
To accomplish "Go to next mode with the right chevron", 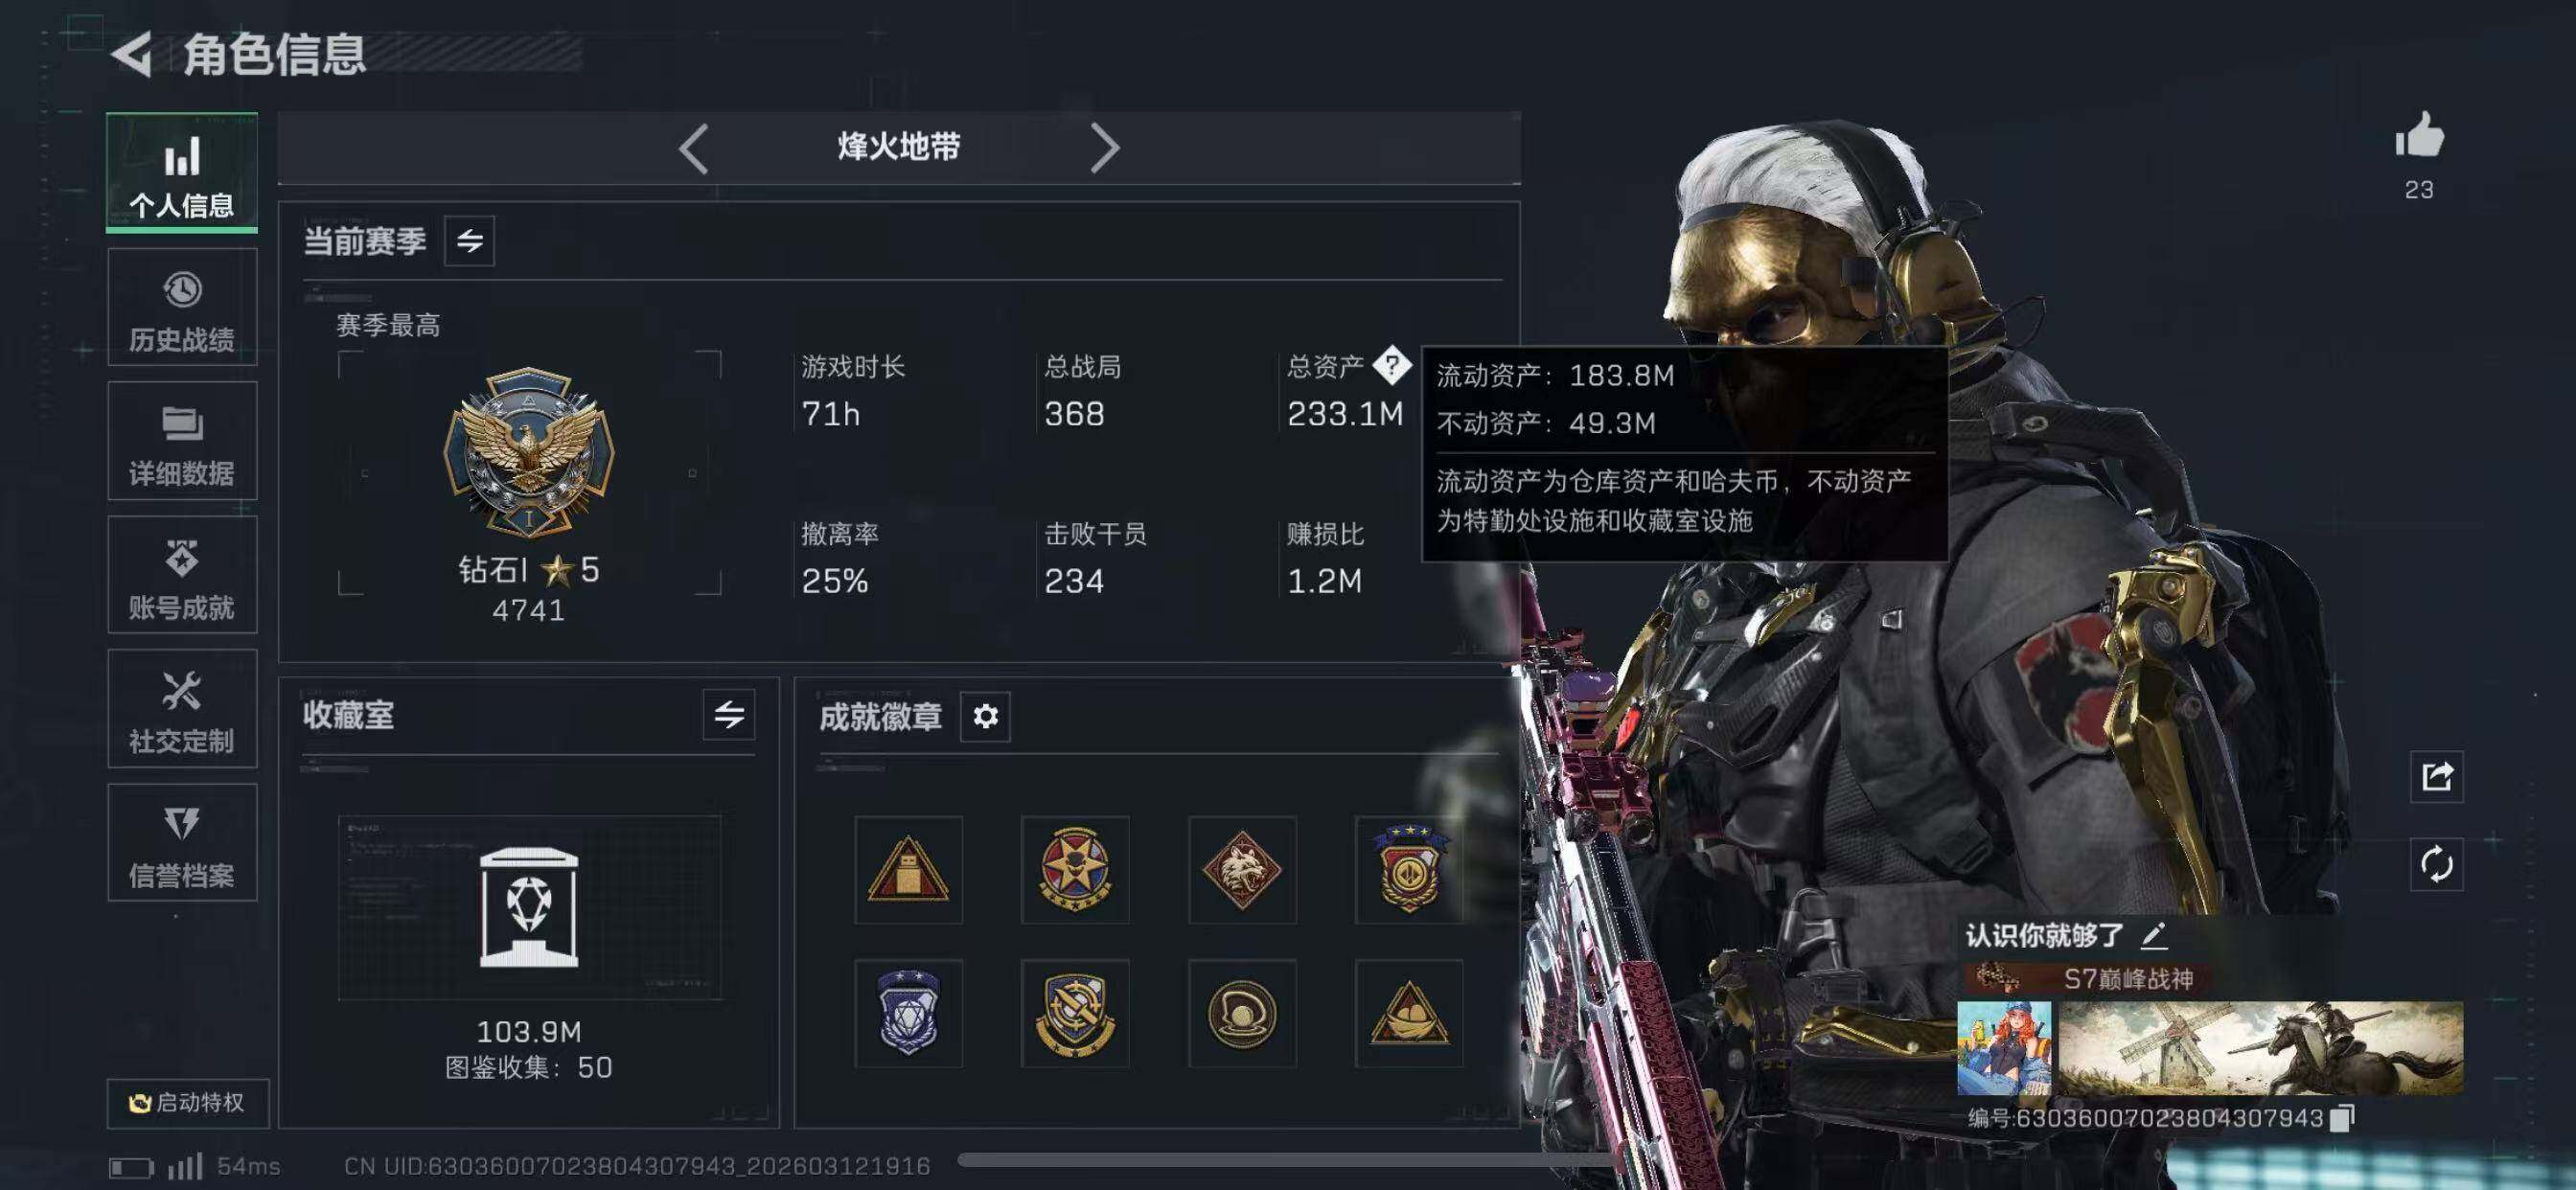I will click(1104, 148).
